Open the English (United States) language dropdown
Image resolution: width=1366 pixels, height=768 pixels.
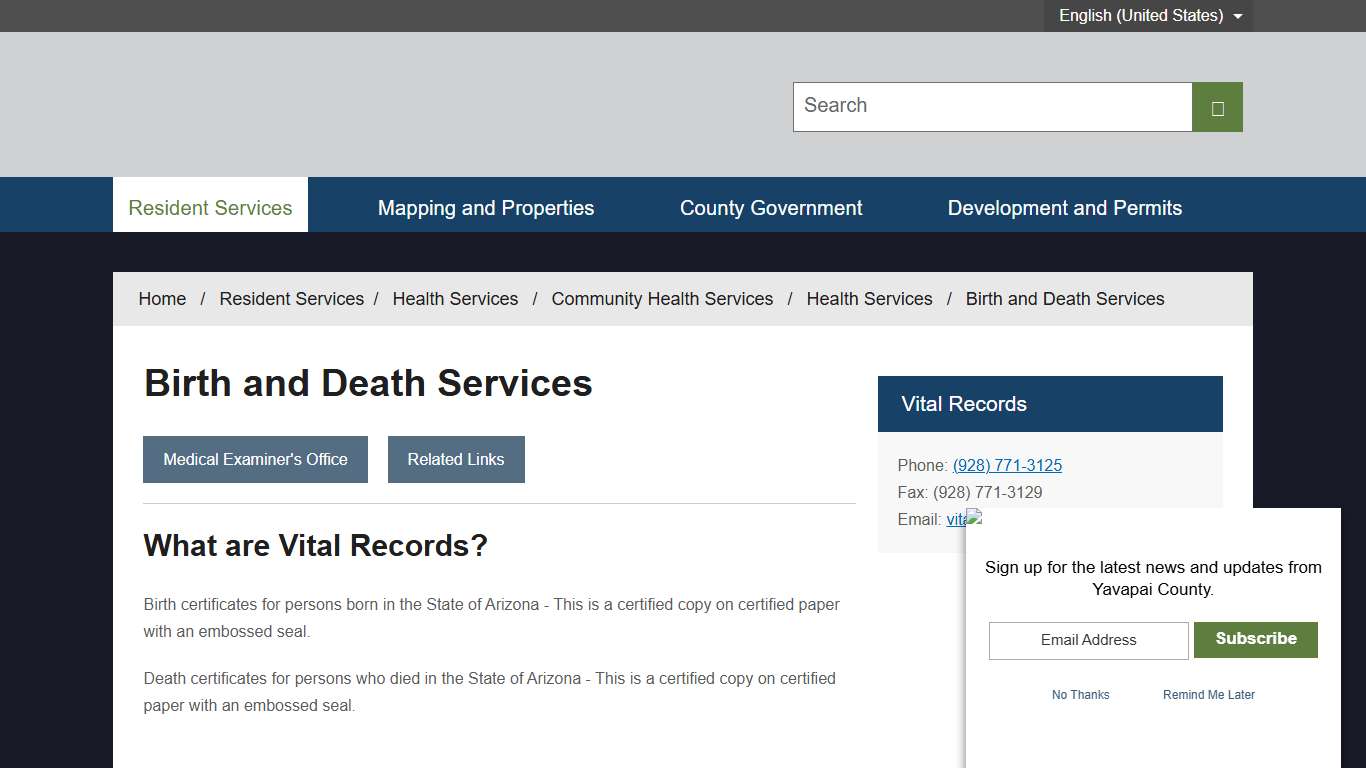[1141, 15]
